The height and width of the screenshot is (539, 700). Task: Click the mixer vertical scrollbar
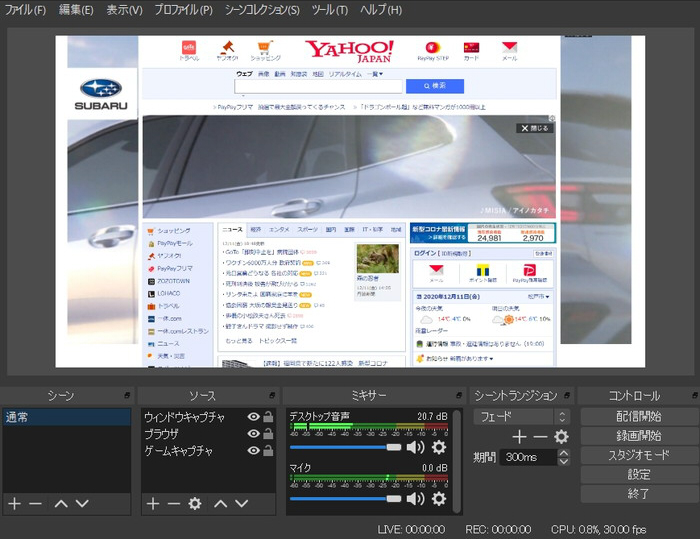(457, 461)
